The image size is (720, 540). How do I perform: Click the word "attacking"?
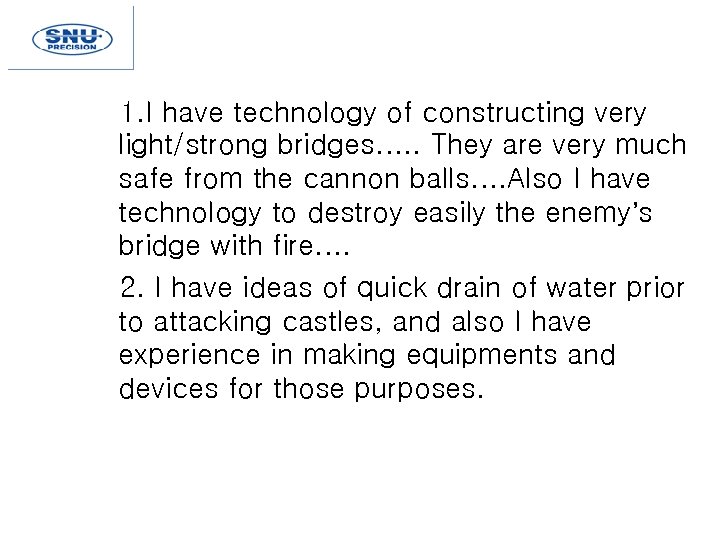click(213, 323)
